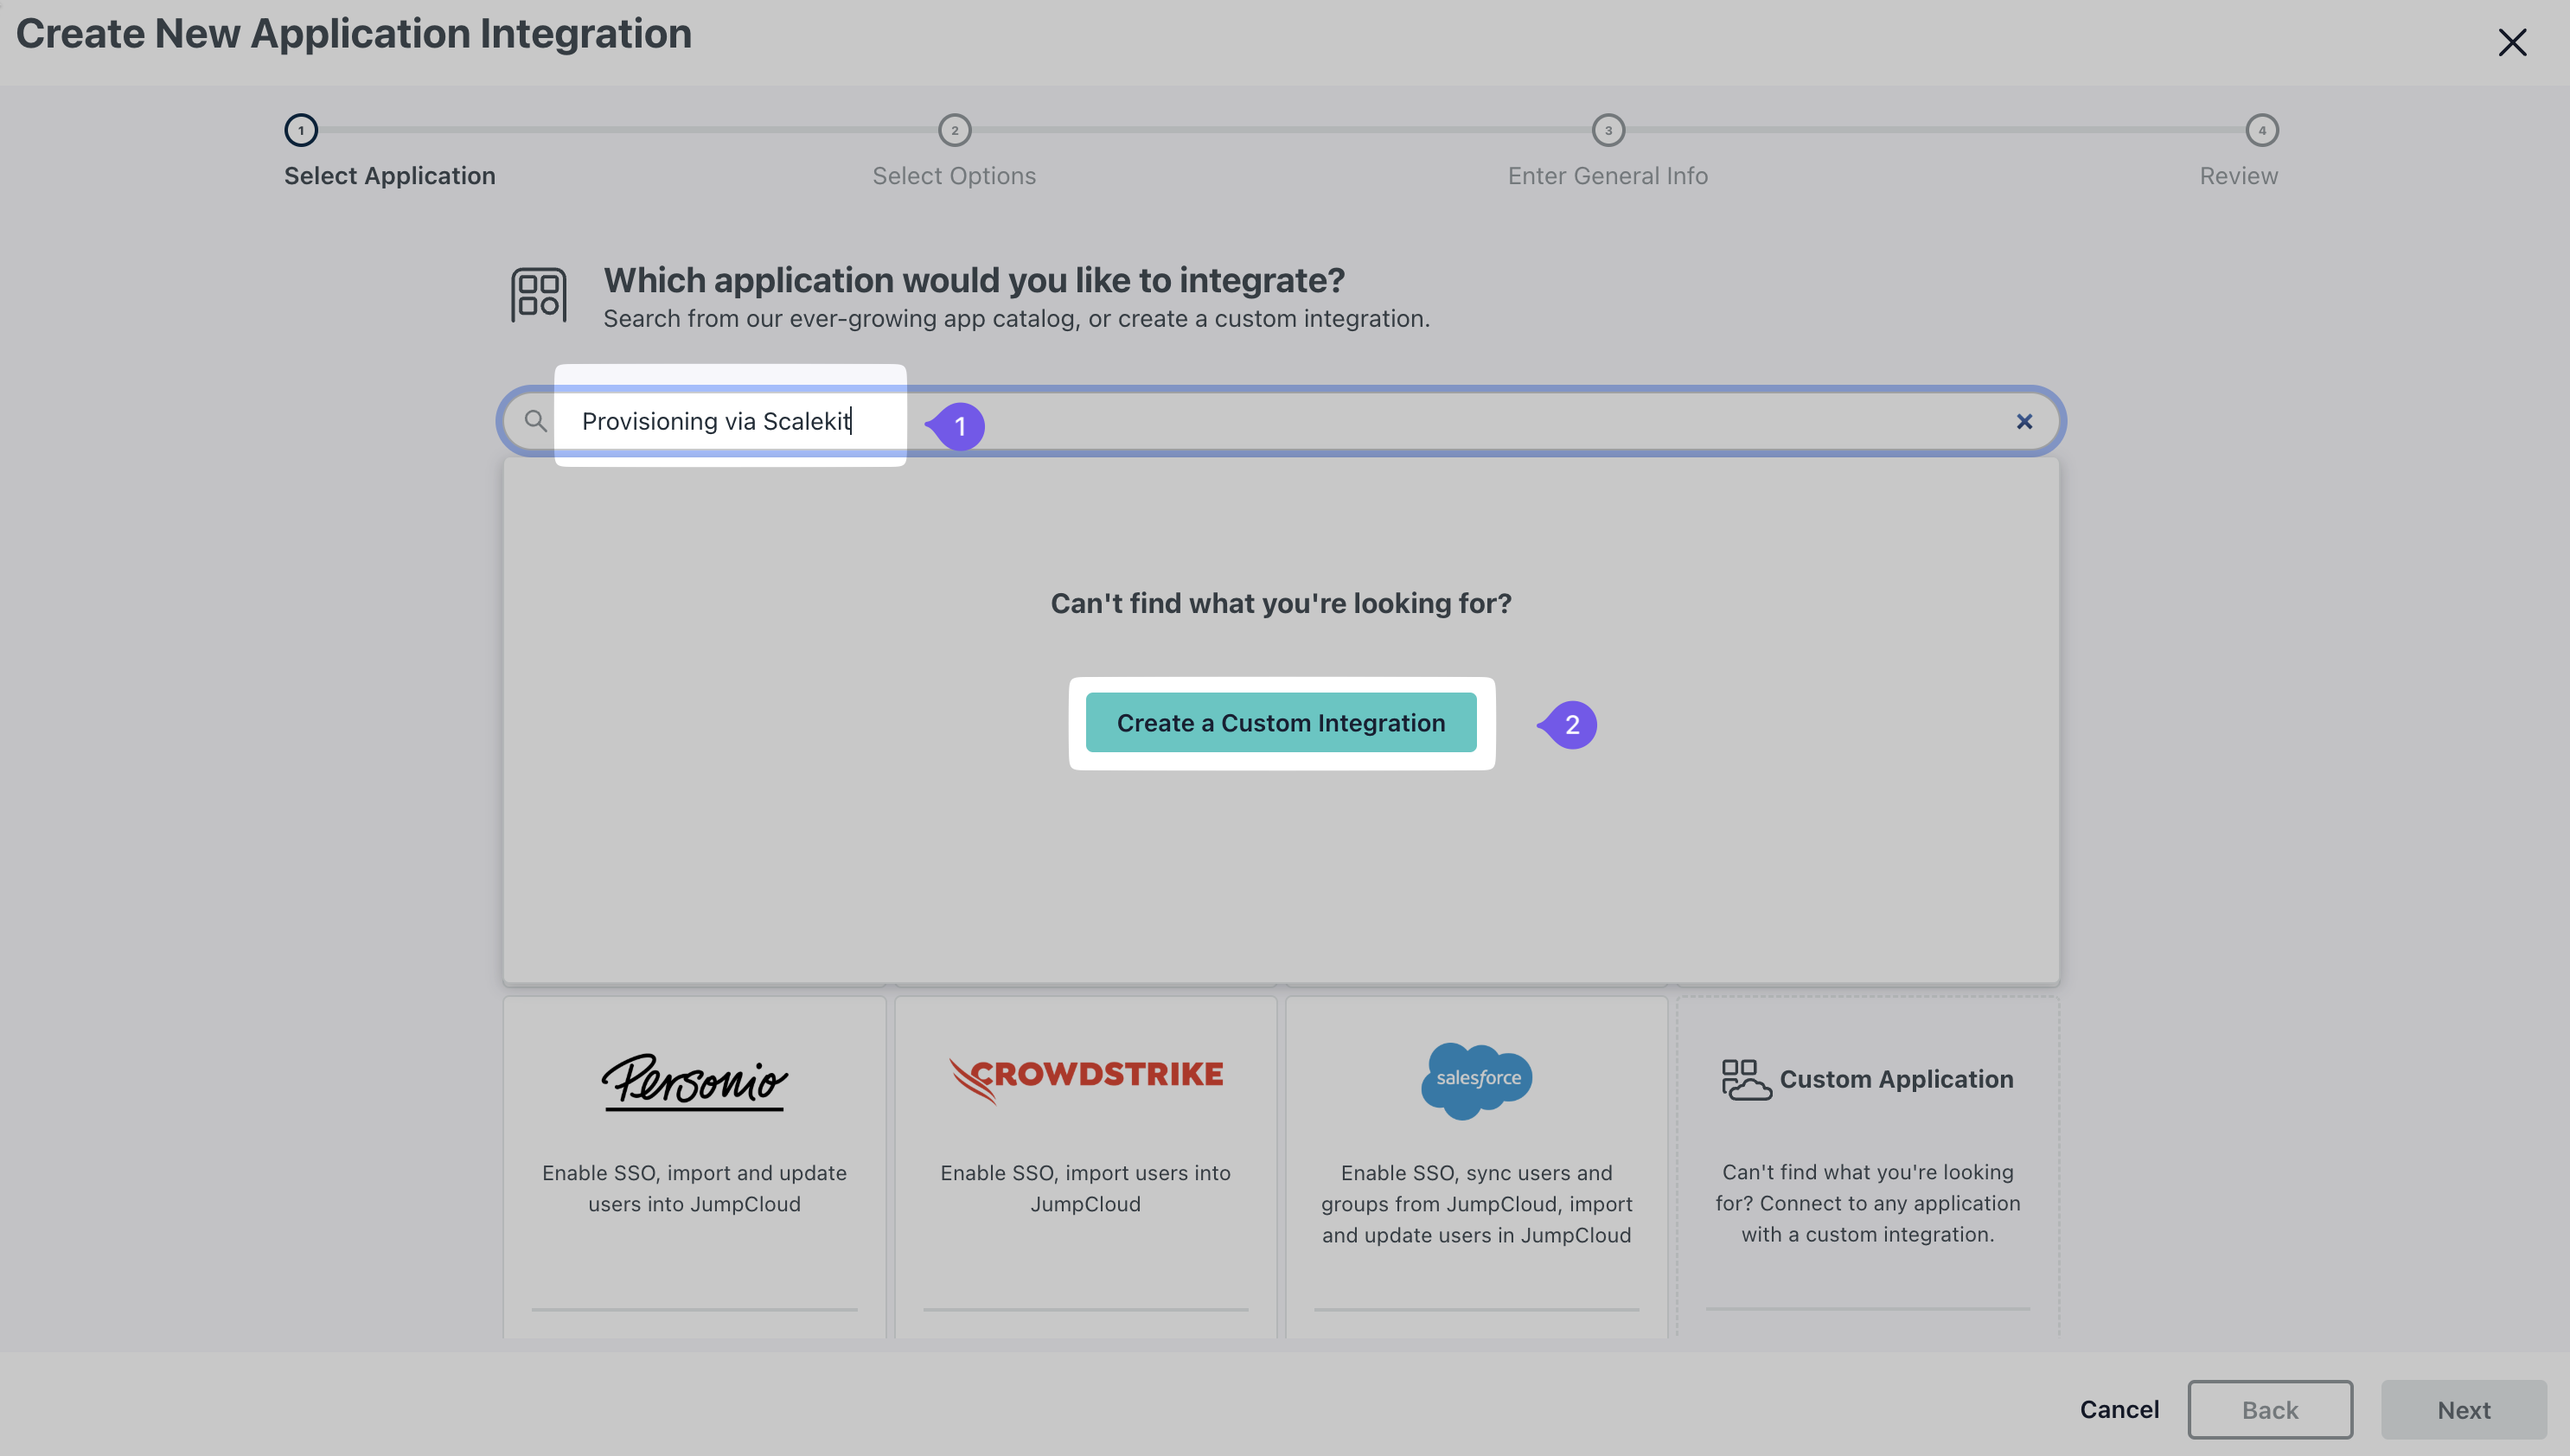Click the search magnifier icon
The width and height of the screenshot is (2570, 1456).
(534, 420)
